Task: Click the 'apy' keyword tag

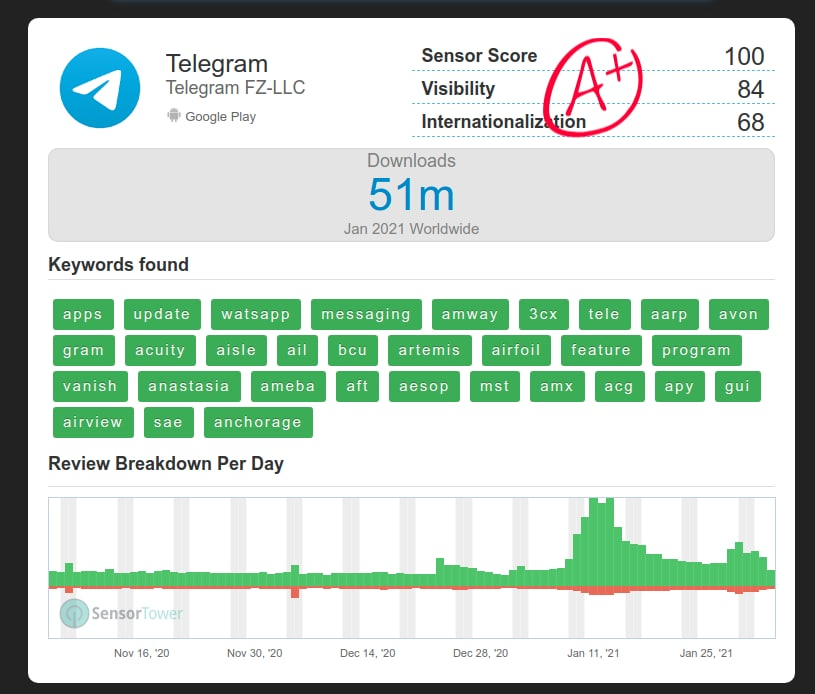Action: [680, 386]
